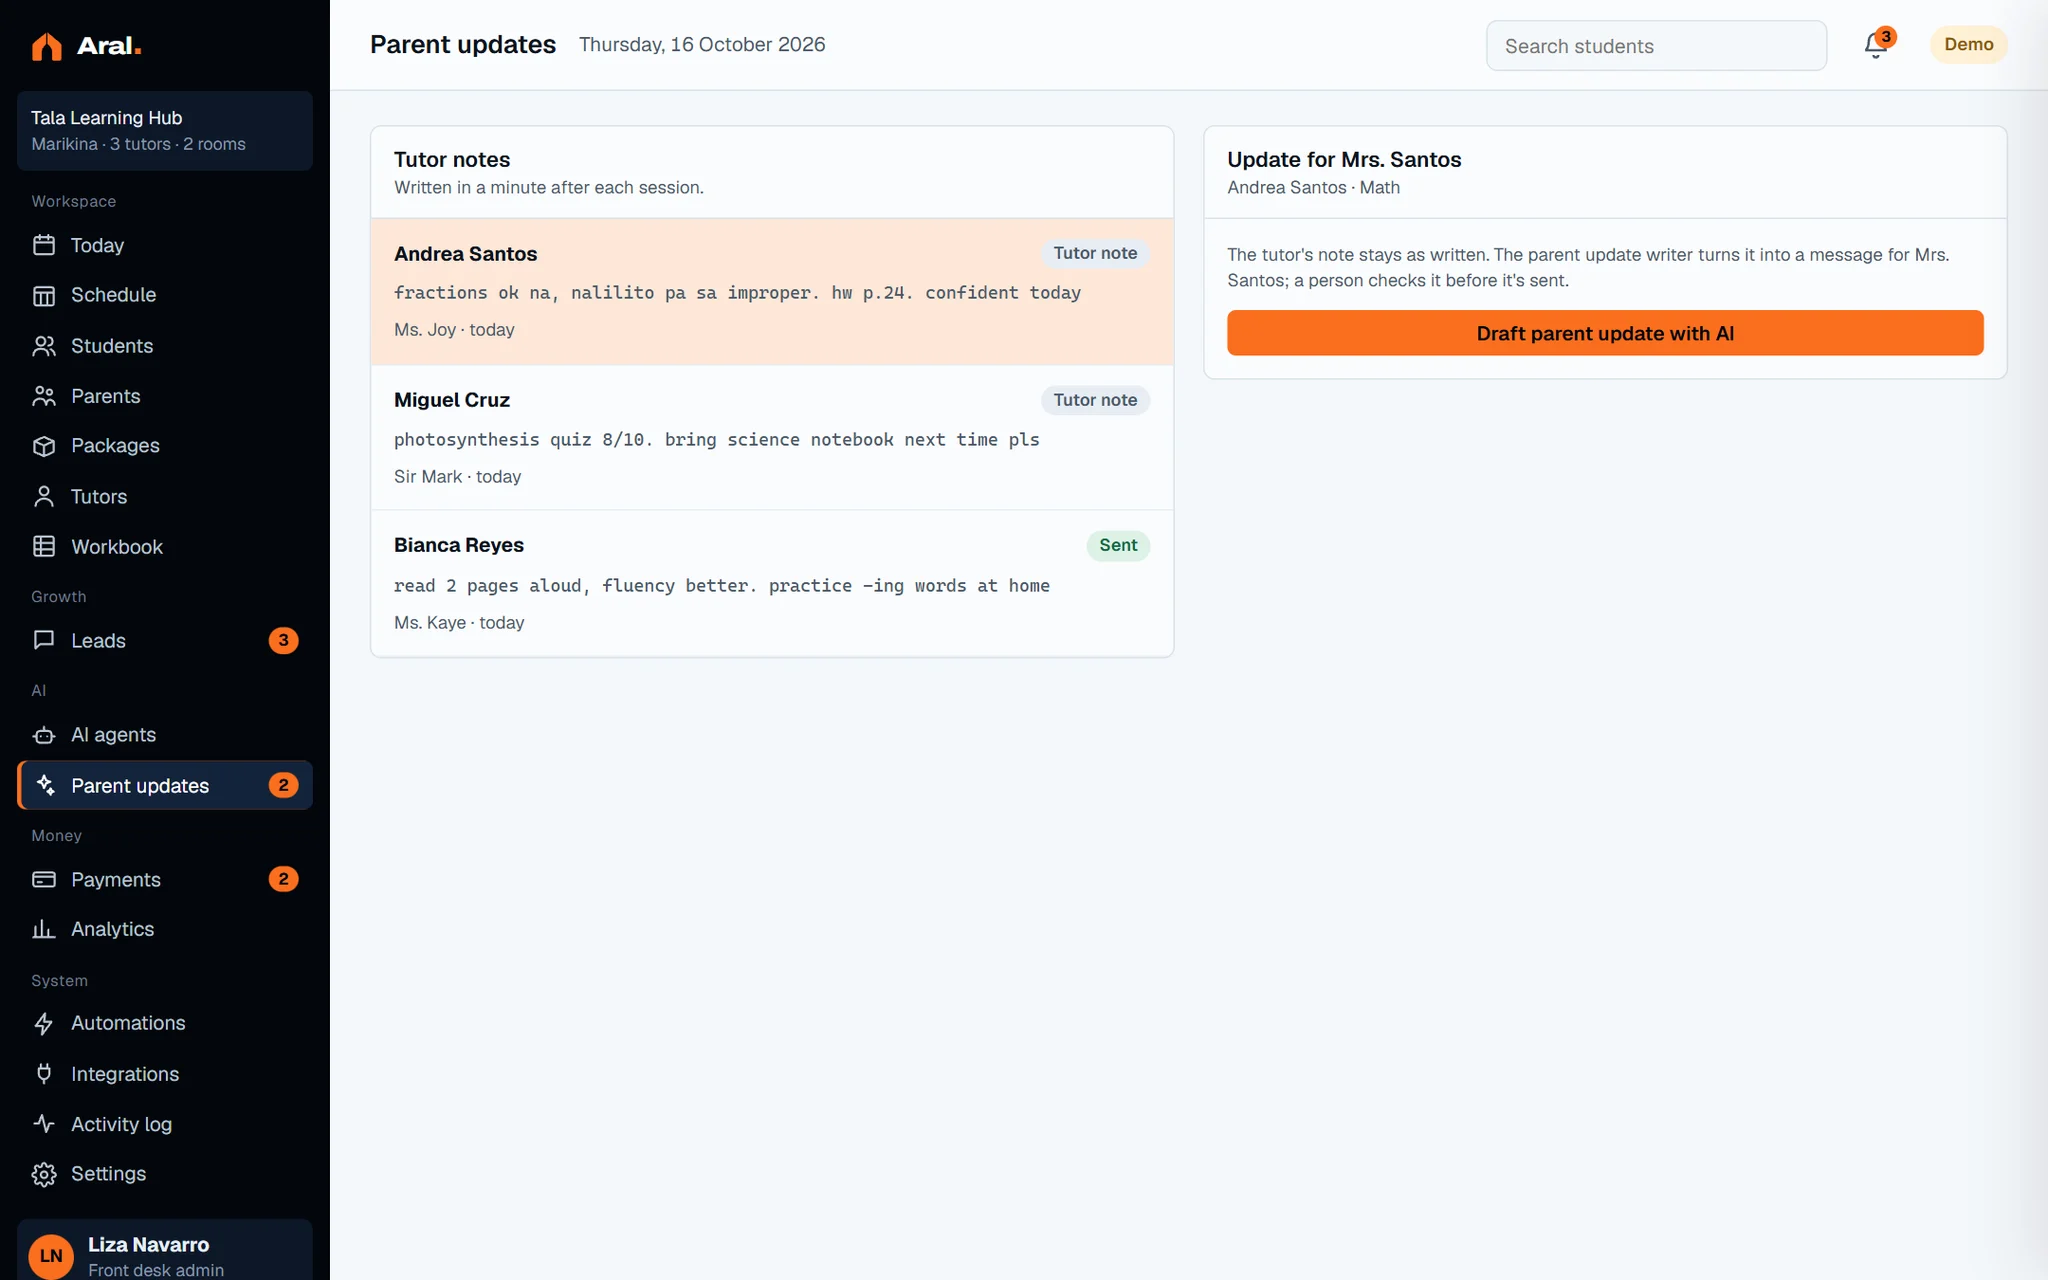Viewport: 2048px width, 1280px height.
Task: Open the Payments card icon
Action: (x=44, y=879)
